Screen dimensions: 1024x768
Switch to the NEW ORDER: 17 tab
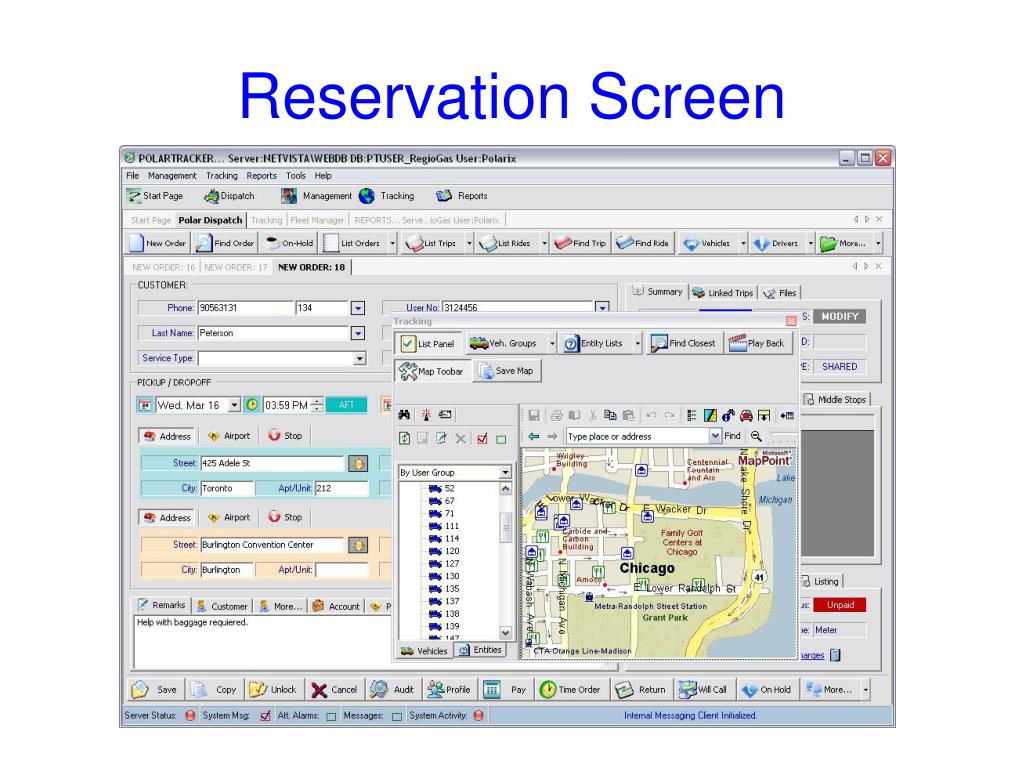pyautogui.click(x=236, y=267)
